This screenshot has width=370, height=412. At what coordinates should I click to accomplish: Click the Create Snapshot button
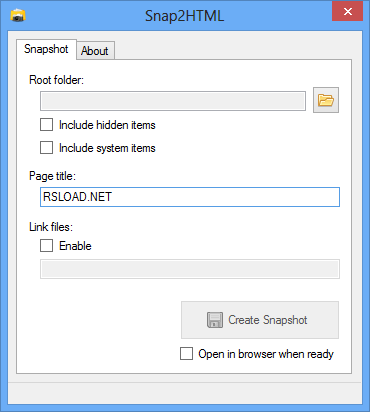click(x=260, y=320)
